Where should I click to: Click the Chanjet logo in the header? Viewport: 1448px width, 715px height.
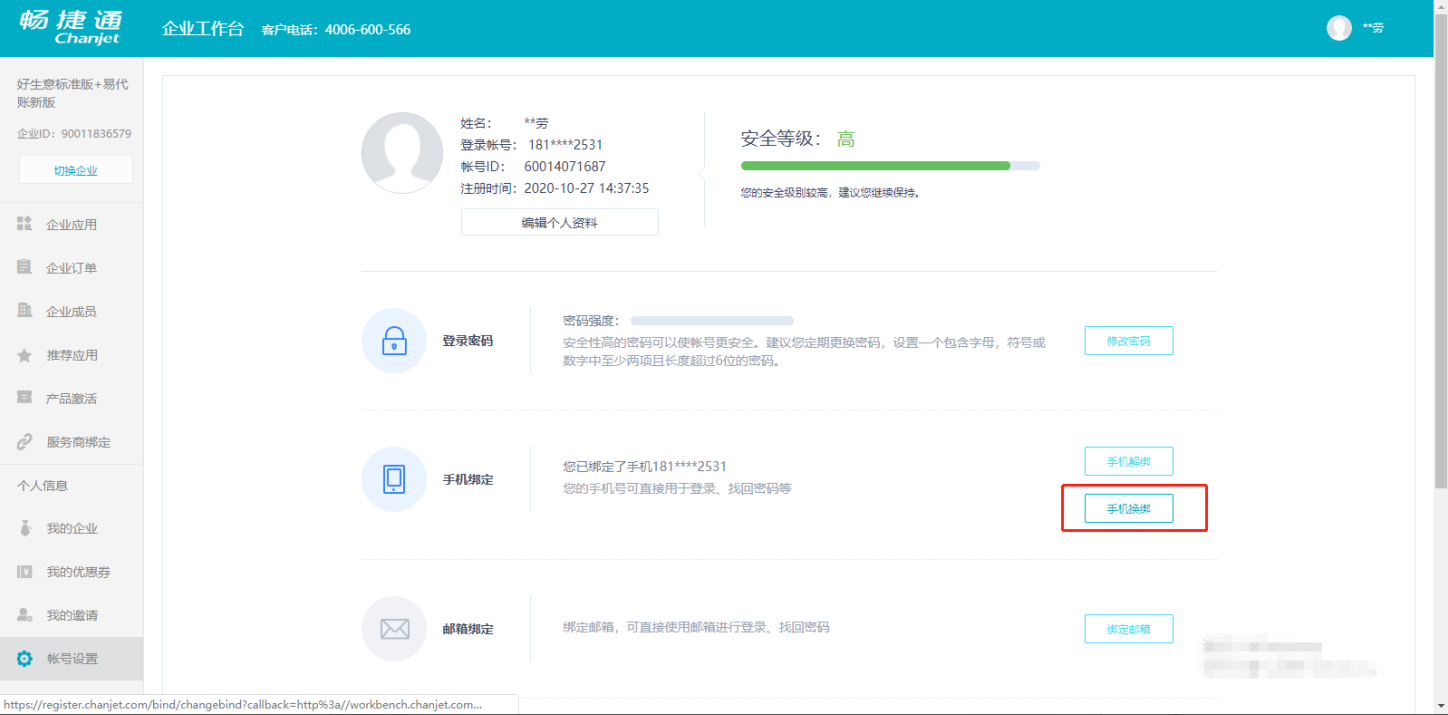[71, 27]
